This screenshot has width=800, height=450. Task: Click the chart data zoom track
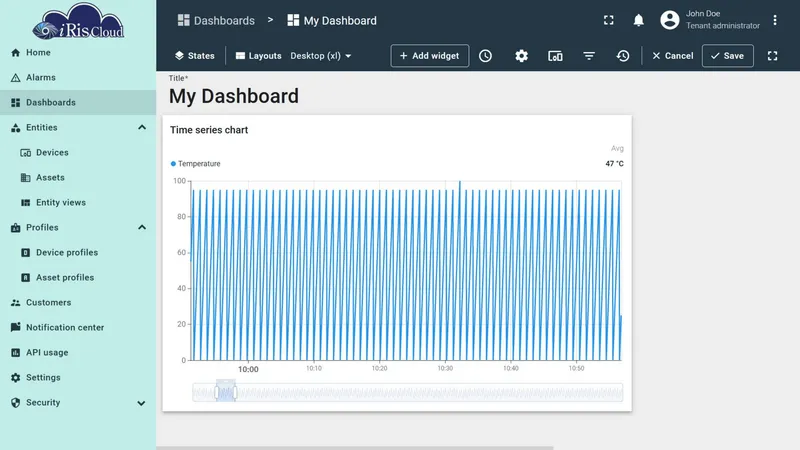408,392
